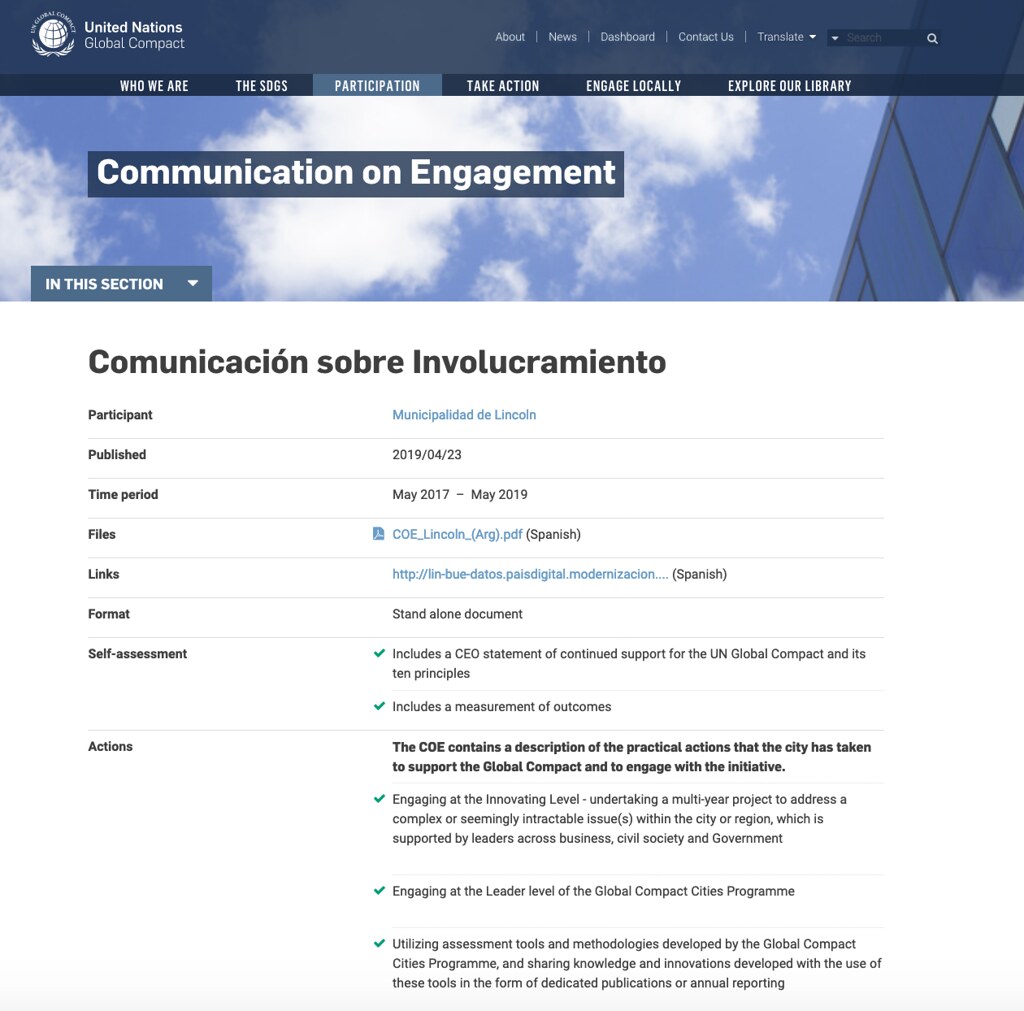1024x1011 pixels.
Task: Download the COE_Lincoln_(Arg).pdf file
Action: [x=457, y=534]
